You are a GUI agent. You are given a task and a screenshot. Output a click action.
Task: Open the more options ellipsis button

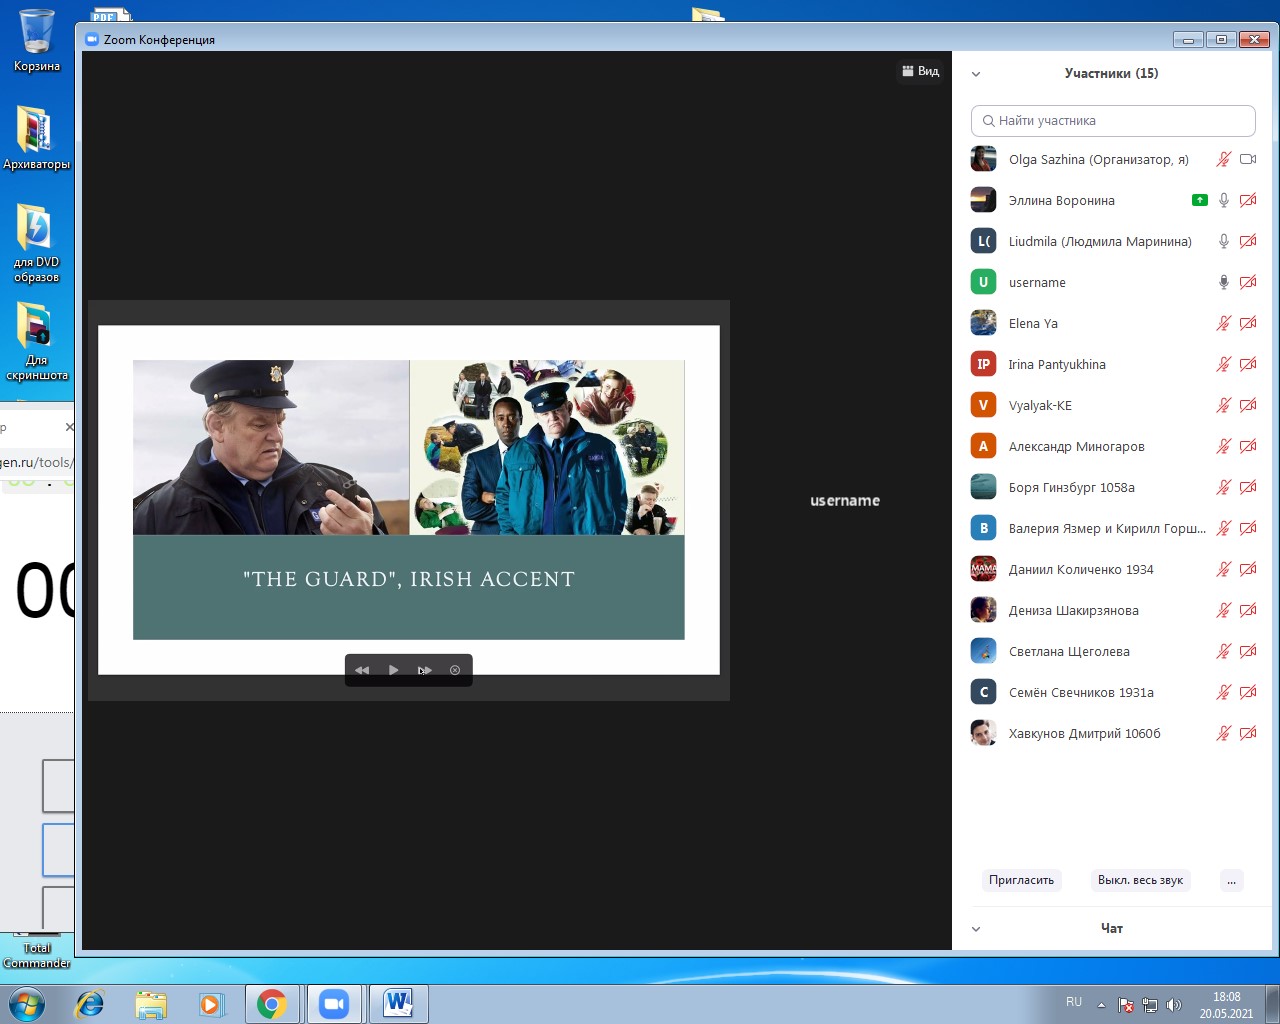1232,880
